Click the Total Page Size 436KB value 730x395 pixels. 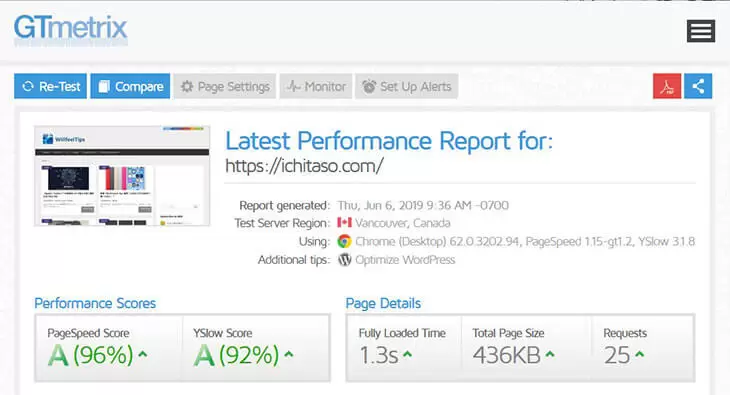tap(507, 355)
